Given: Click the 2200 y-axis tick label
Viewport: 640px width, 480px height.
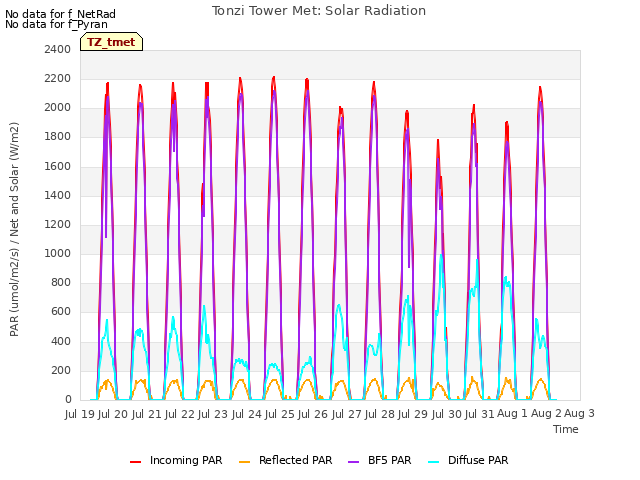Looking at the screenshot, I should coord(58,78).
